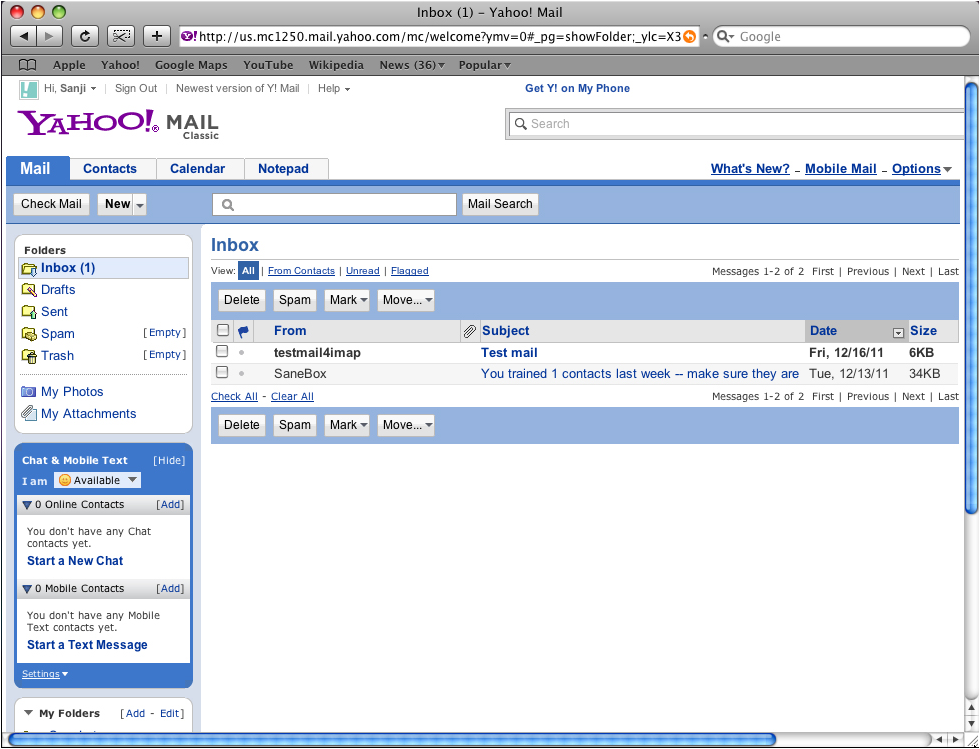This screenshot has height=749, width=980.
Task: Click the Unread view filter link
Action: tap(362, 271)
